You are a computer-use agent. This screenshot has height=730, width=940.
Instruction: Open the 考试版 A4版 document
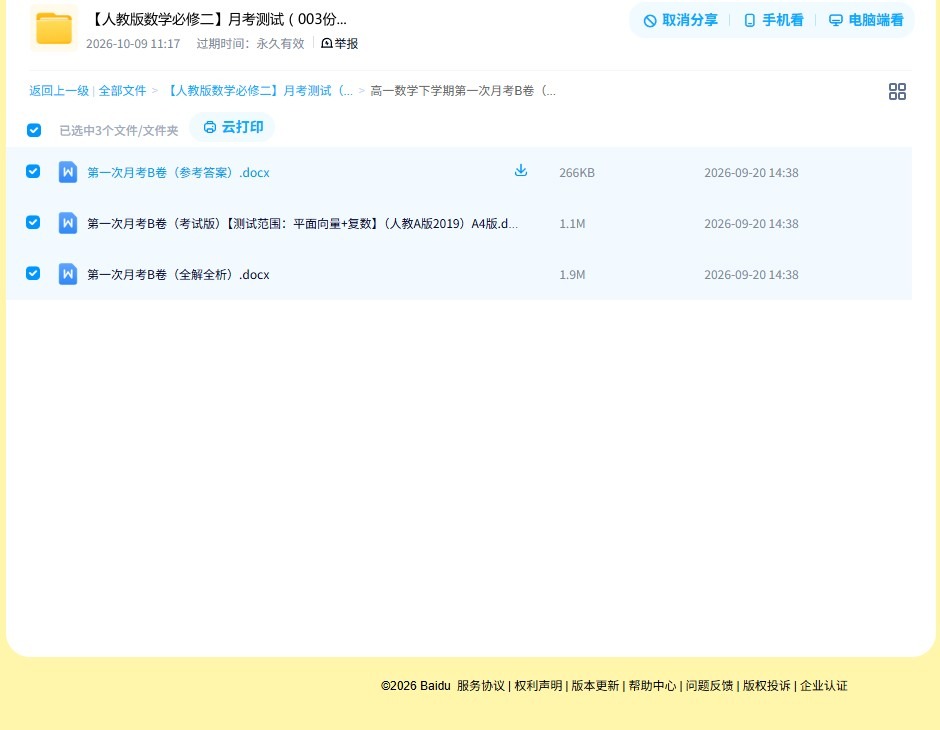(302, 224)
